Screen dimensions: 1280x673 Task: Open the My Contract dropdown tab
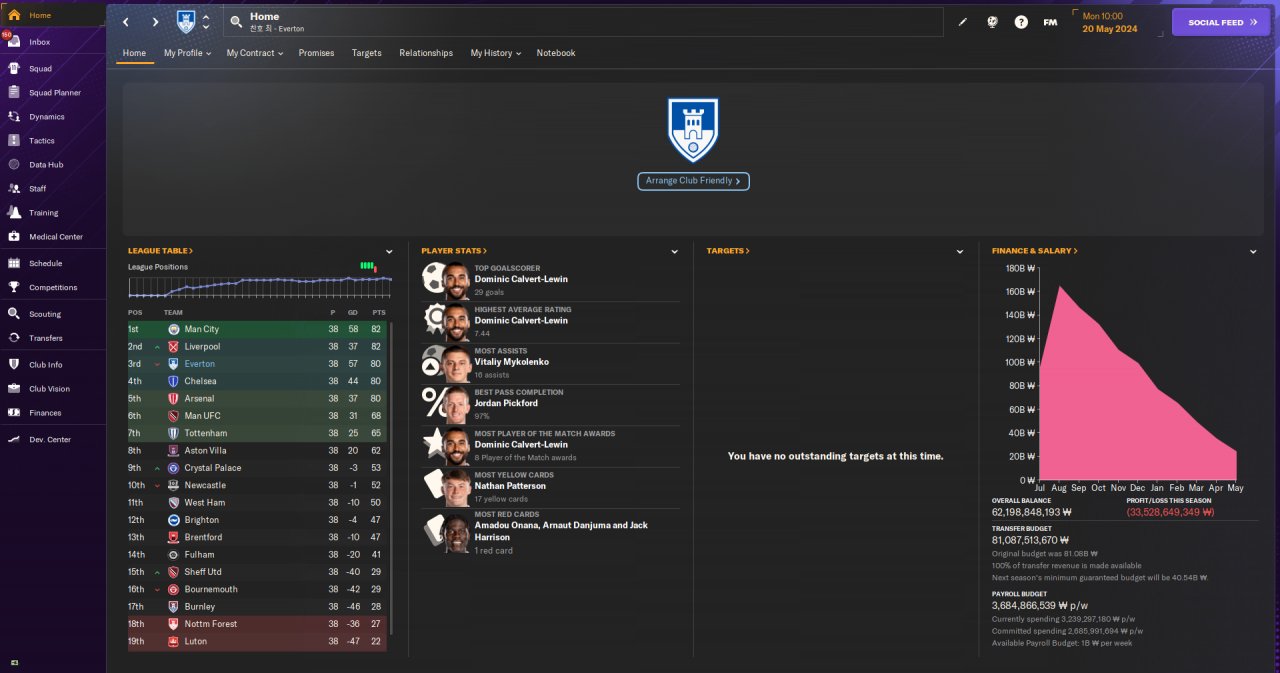[x=253, y=53]
